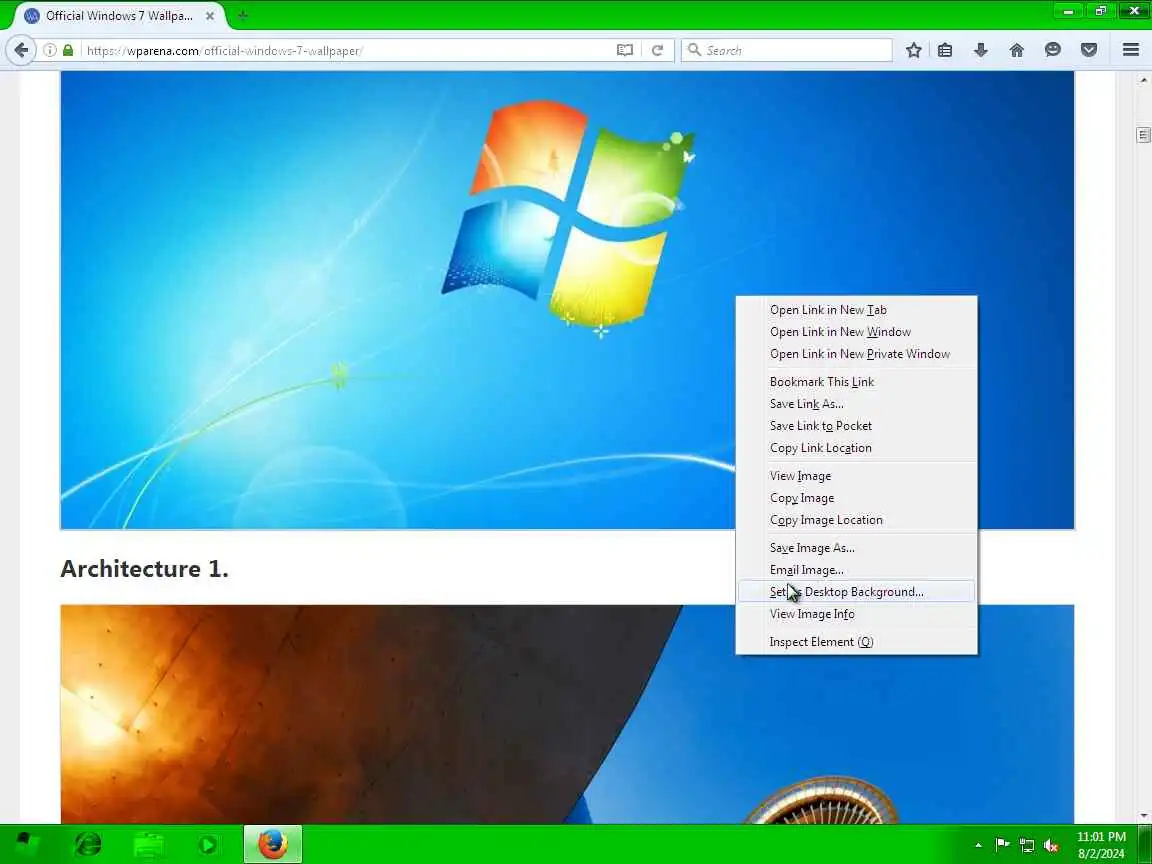The height and width of the screenshot is (864, 1152).
Task: Open Windows Media Player in taskbar
Action: 208,844
